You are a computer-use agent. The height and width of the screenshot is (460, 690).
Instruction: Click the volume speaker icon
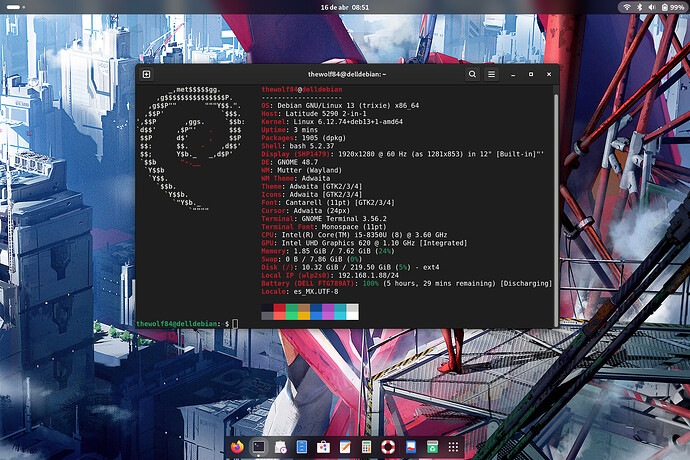[652, 7]
